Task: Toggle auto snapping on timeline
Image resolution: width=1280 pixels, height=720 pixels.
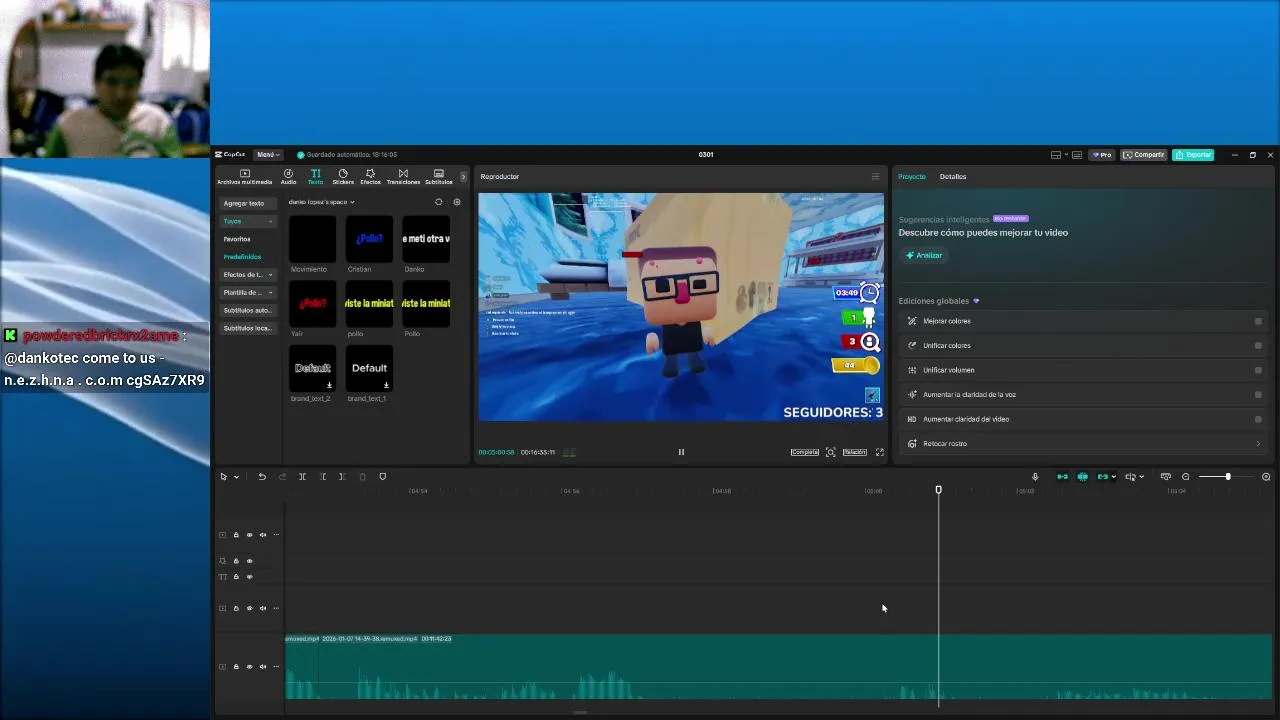Action: tap(1082, 477)
